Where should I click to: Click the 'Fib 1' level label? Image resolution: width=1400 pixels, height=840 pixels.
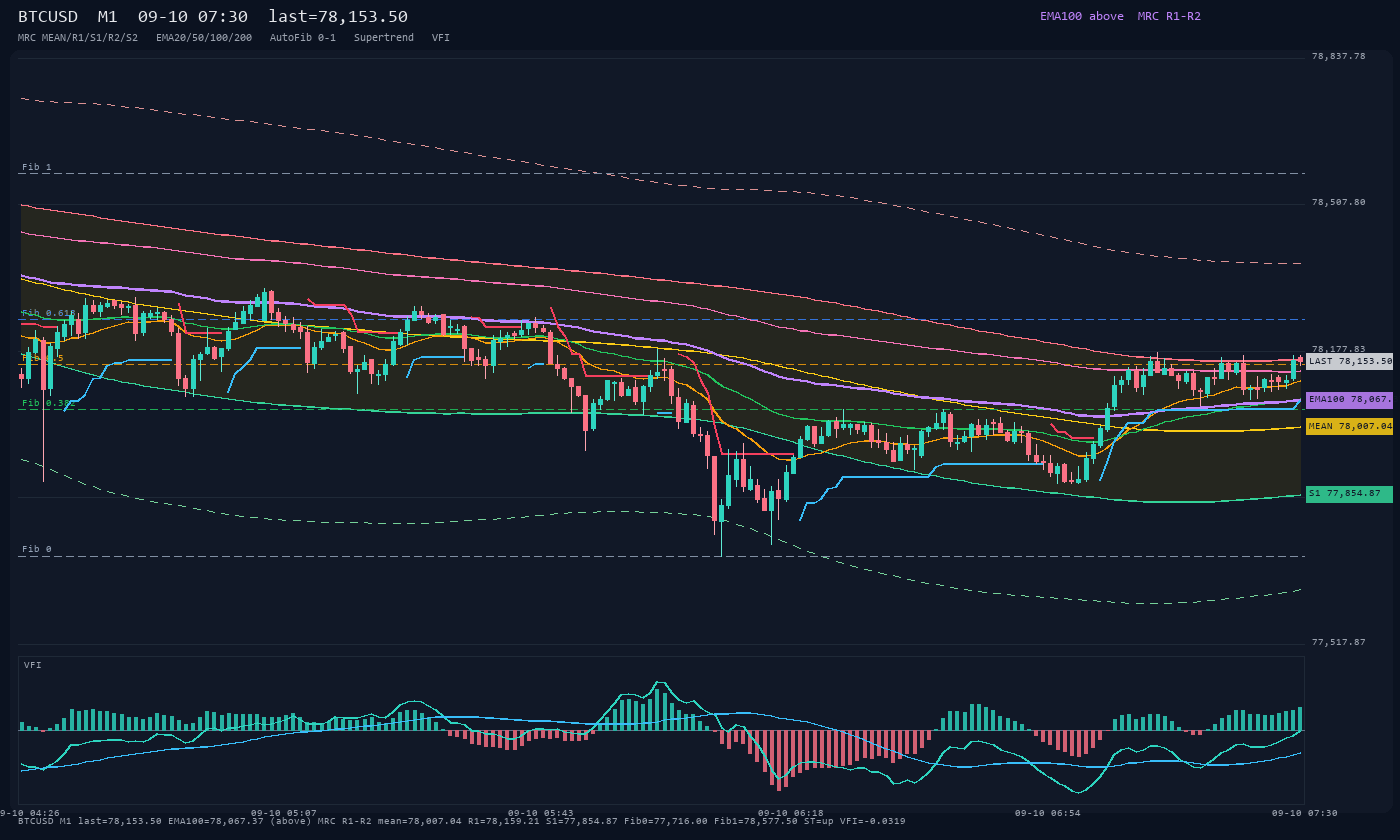(x=37, y=167)
